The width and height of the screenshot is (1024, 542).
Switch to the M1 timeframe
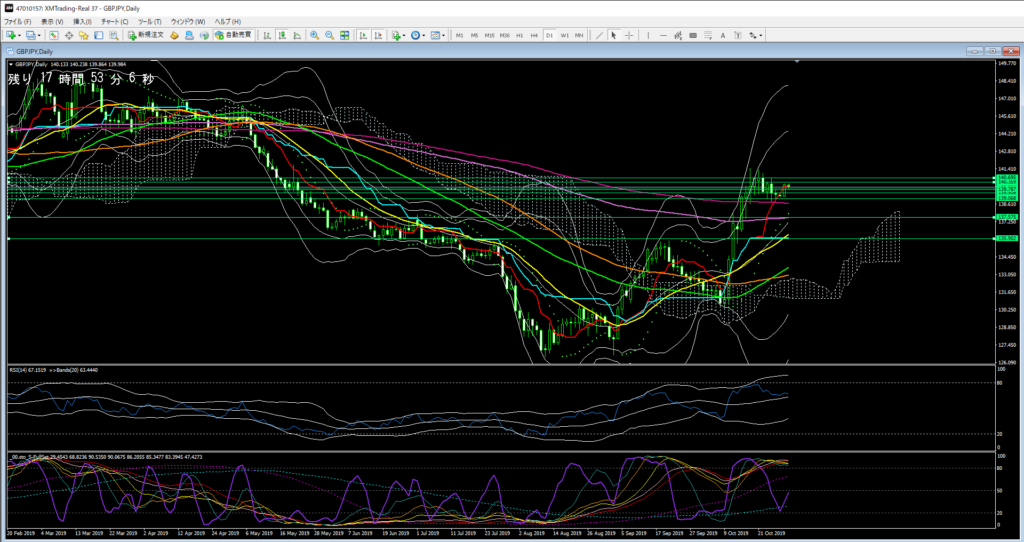[x=459, y=35]
